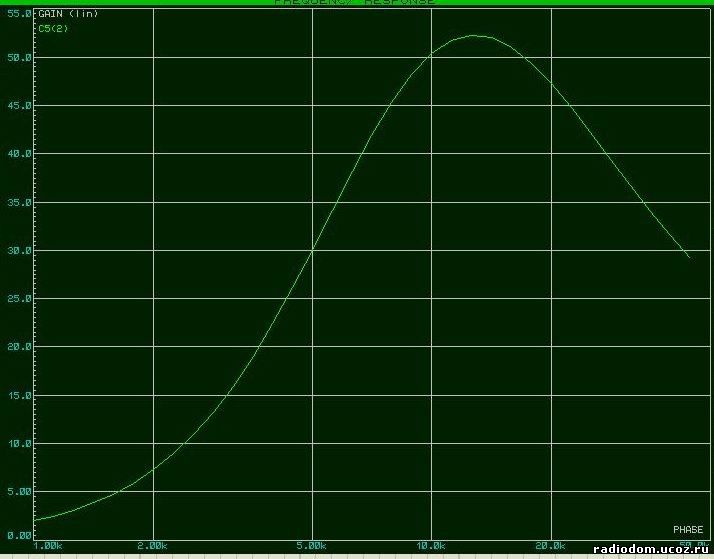
Task: Click the FREQUENCY RESPONSE title bar
Action: pyautogui.click(x=355, y=2)
